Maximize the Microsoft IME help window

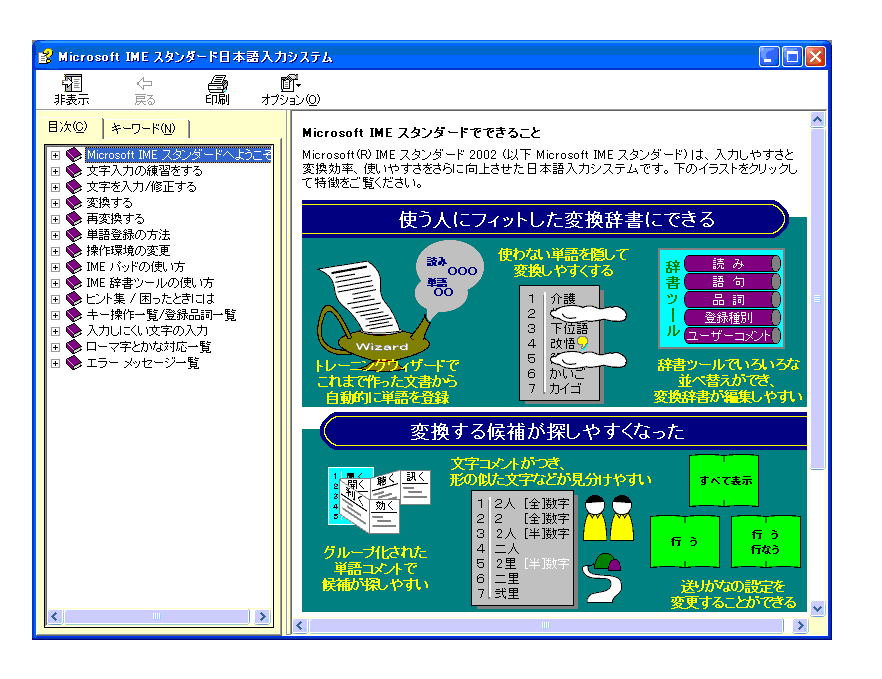[x=792, y=56]
